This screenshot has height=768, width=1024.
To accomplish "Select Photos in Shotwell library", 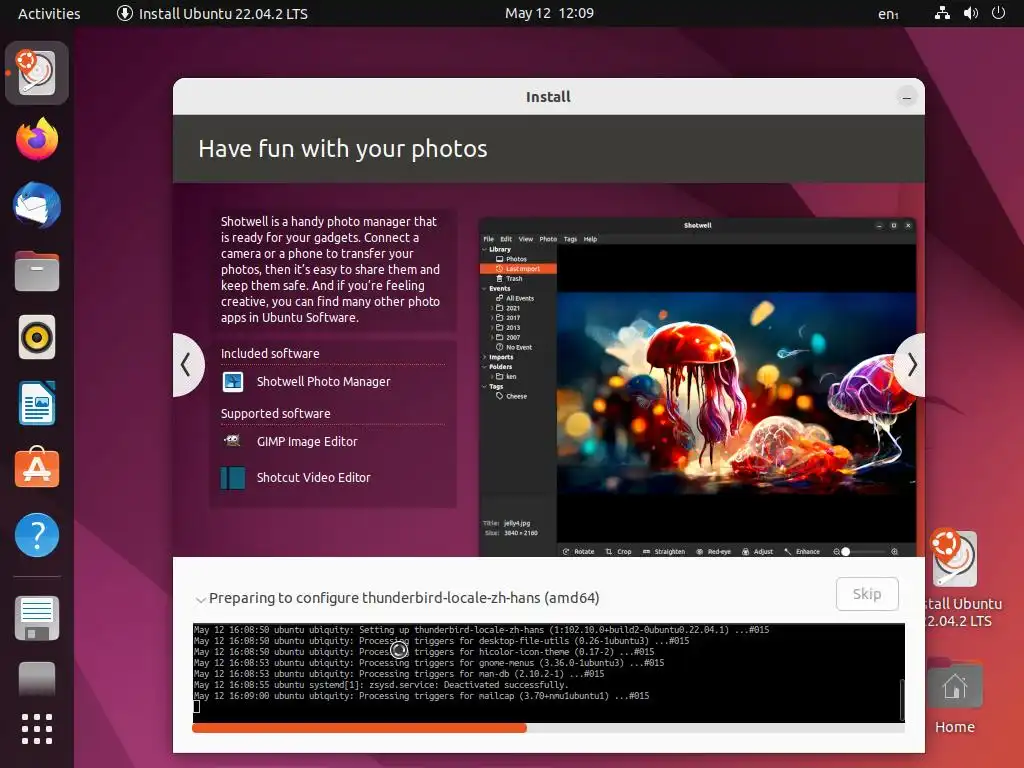I will [x=511, y=259].
